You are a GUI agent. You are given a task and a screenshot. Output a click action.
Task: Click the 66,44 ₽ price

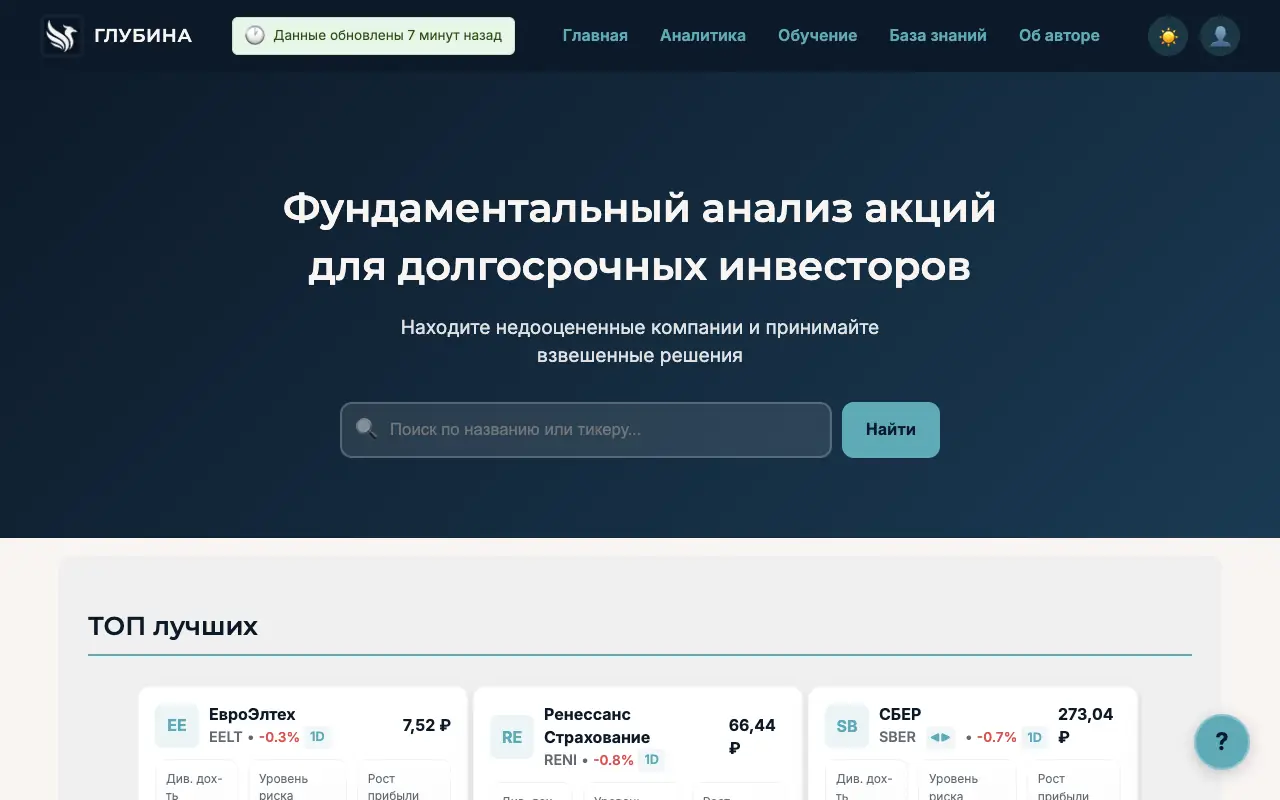pos(752,737)
